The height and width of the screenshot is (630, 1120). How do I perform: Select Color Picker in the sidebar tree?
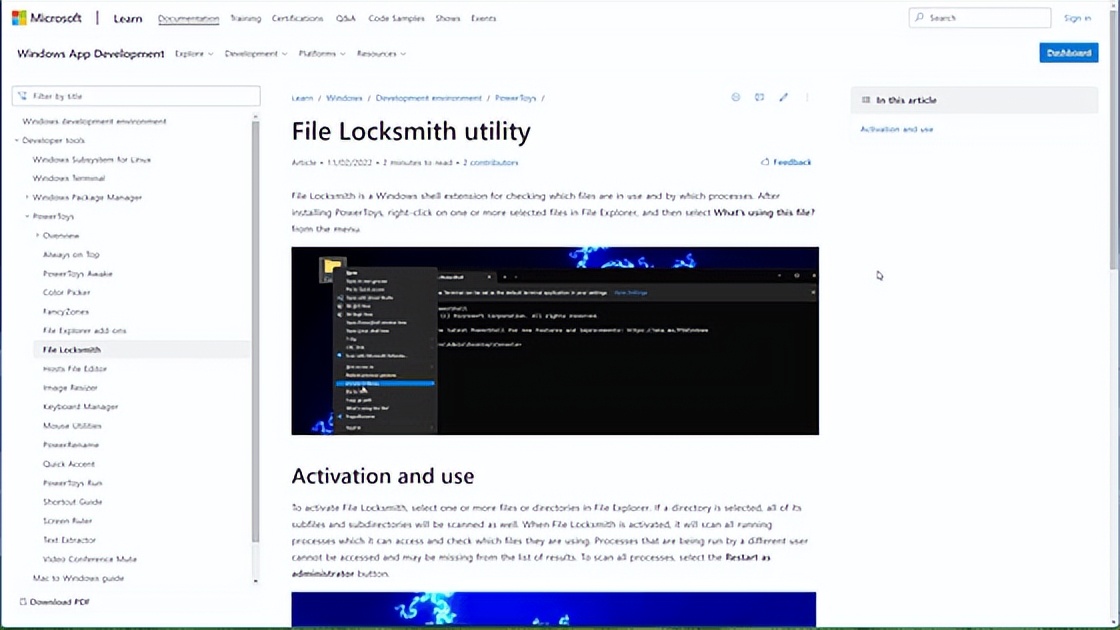[x=66, y=293]
